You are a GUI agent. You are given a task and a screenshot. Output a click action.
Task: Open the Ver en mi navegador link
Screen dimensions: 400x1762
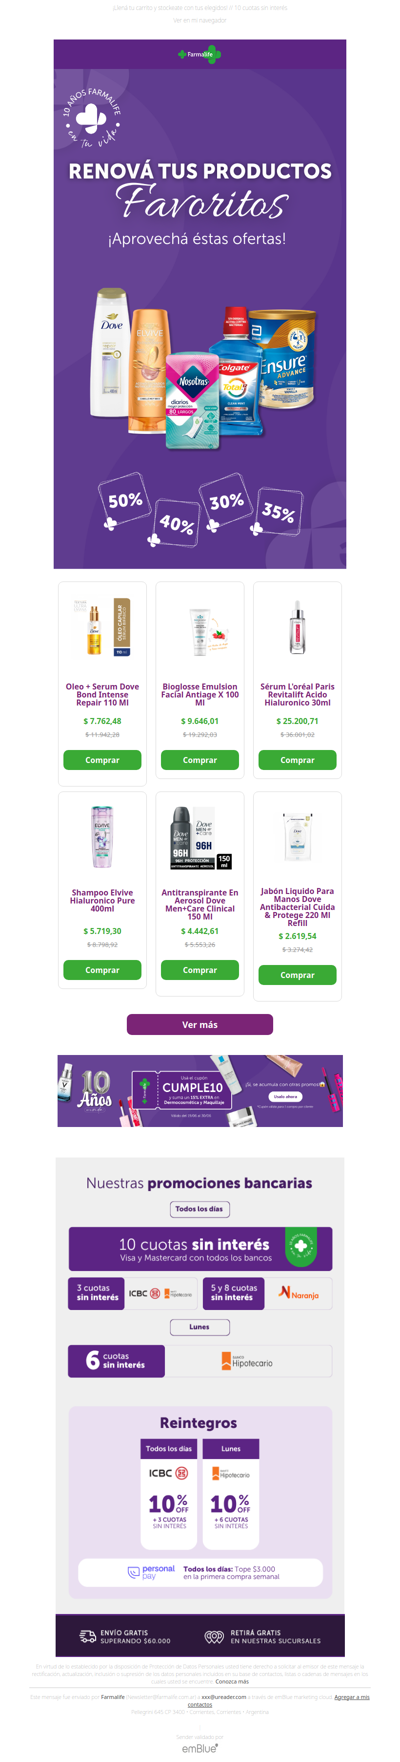pos(199,19)
